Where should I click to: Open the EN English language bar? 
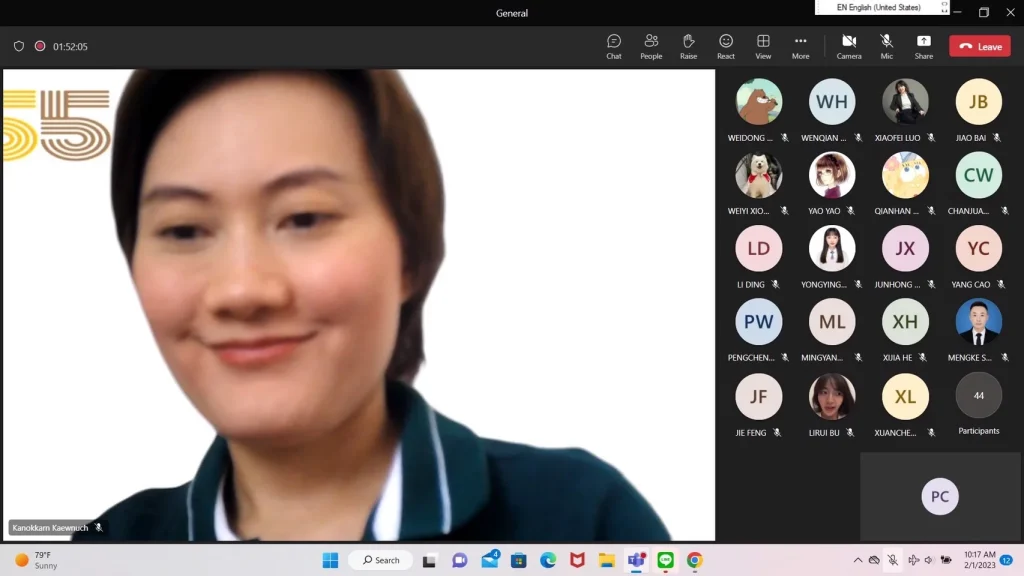coord(880,8)
